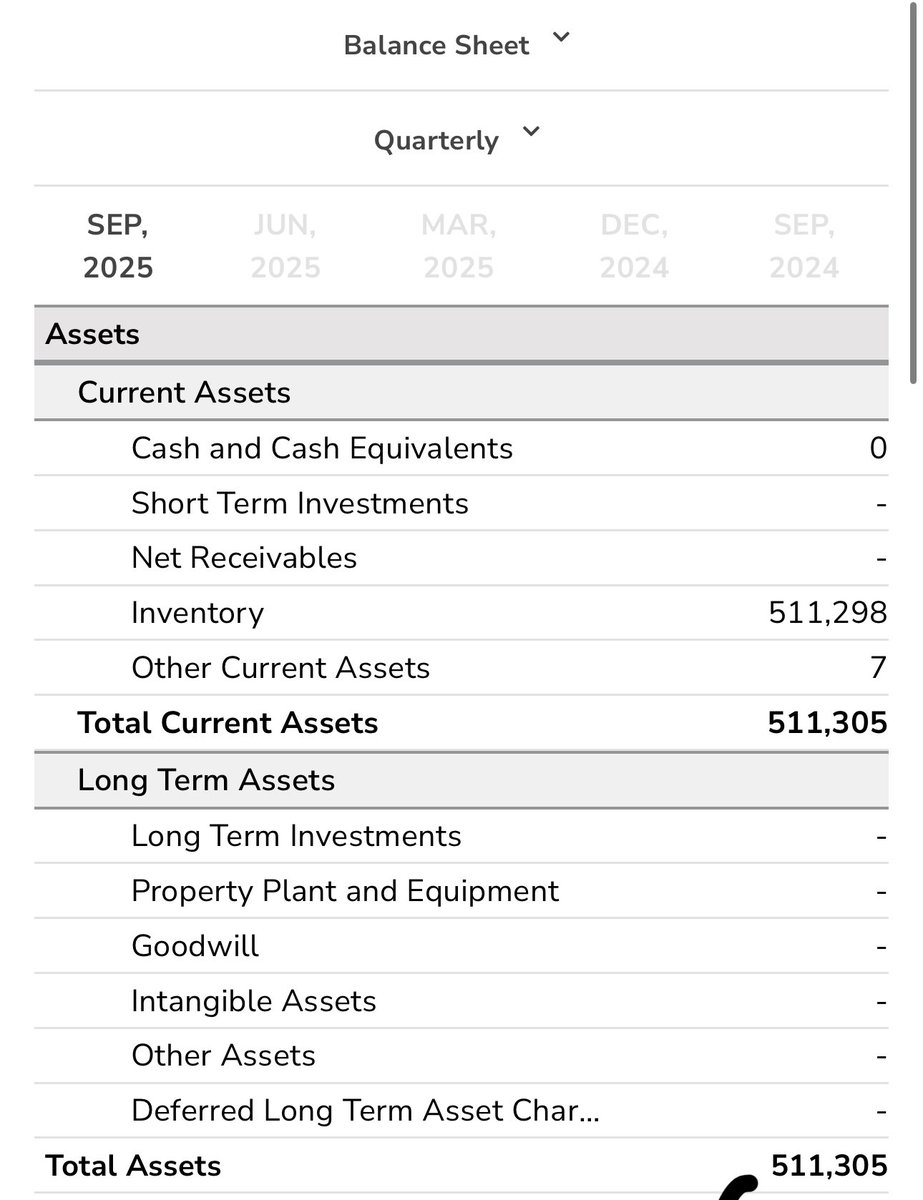Viewport: 923px width, 1200px height.
Task: Click the Long Term Assets subsection header
Action: tap(461, 780)
